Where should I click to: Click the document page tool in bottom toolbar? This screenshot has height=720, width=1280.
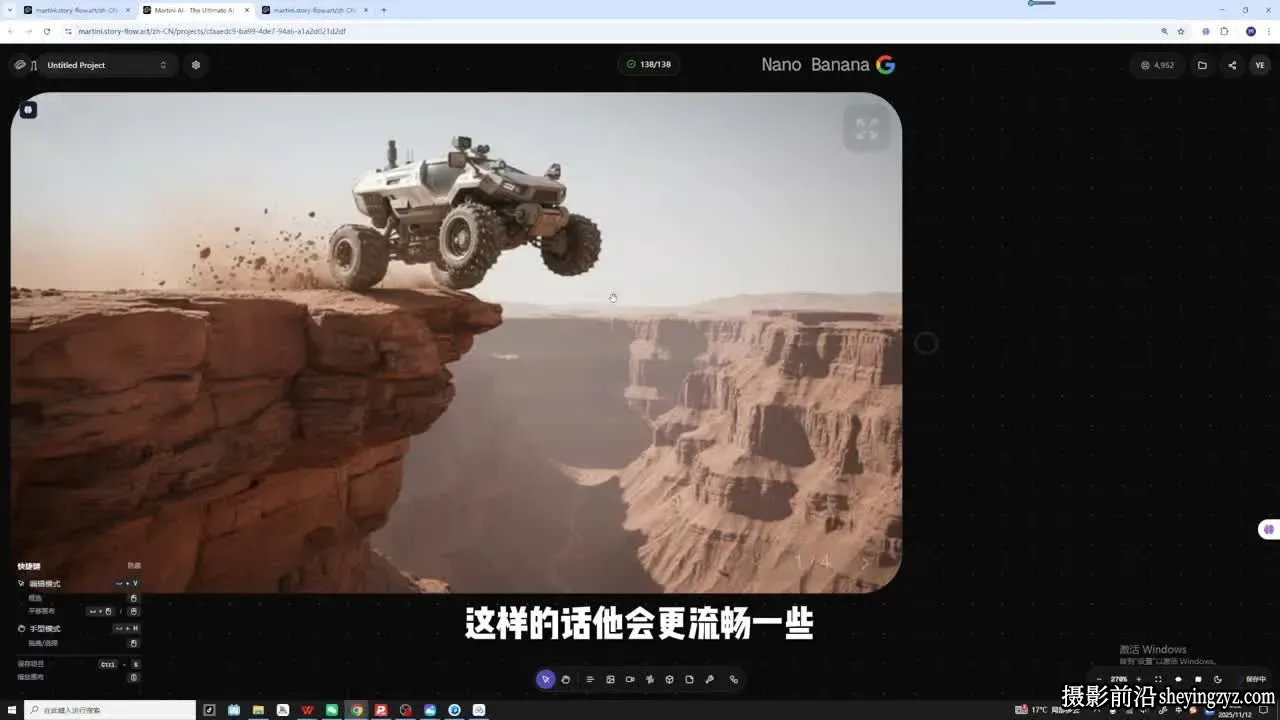point(689,679)
